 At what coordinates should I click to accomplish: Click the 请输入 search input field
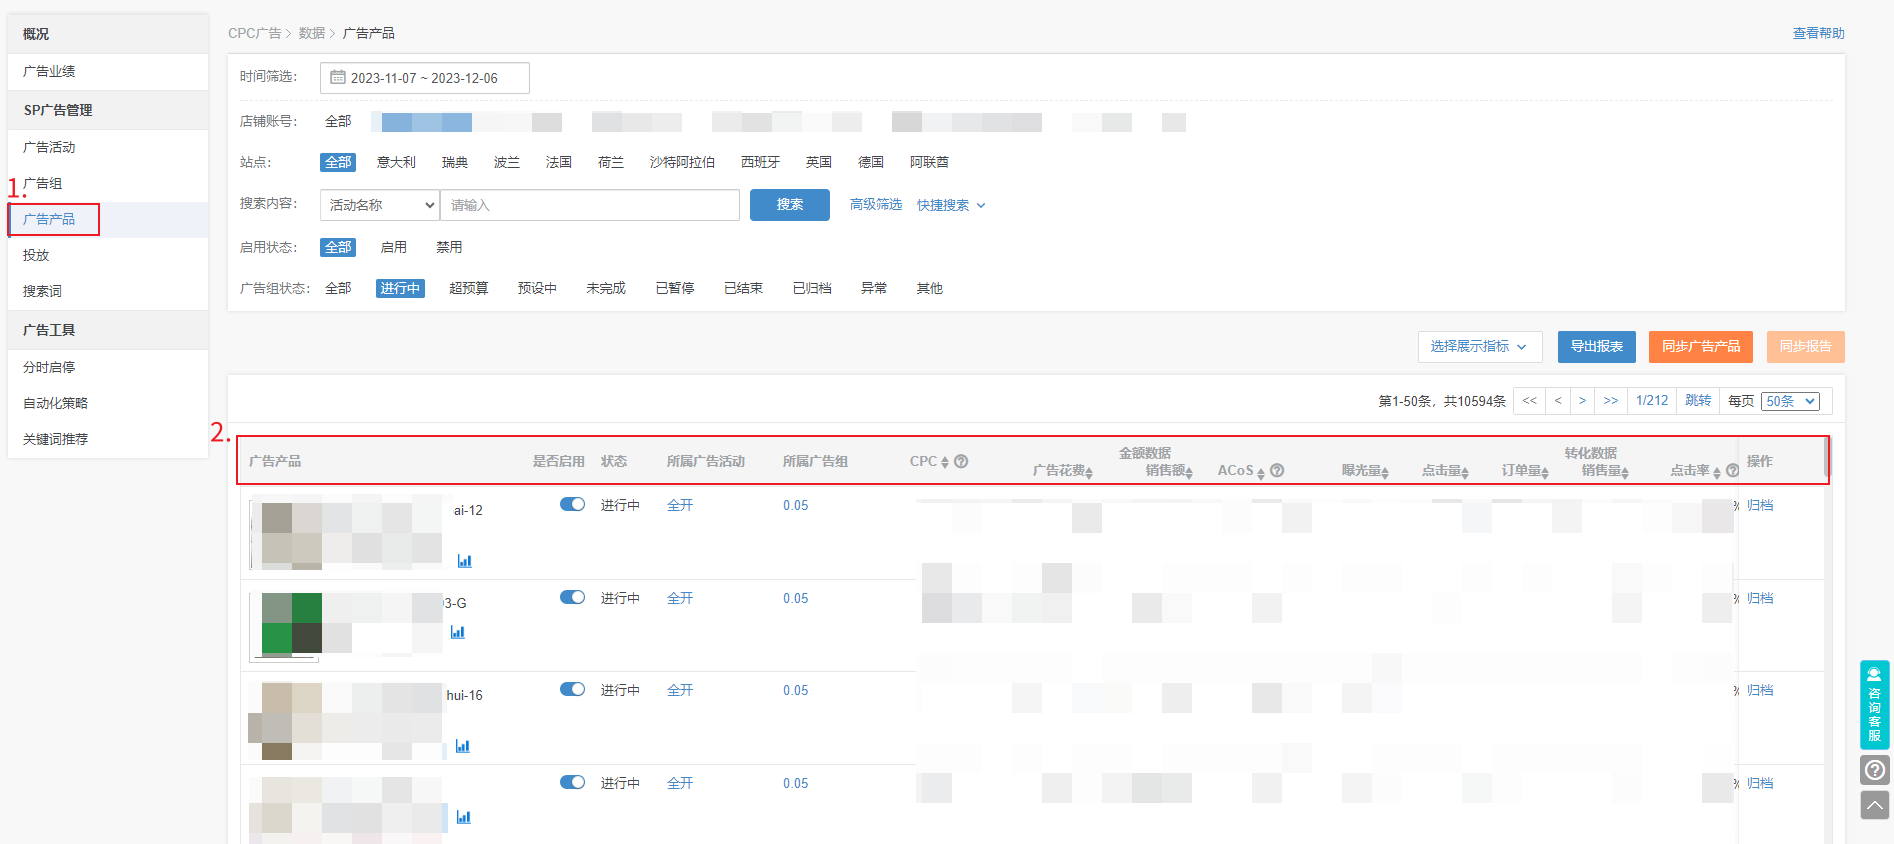pyautogui.click(x=590, y=205)
